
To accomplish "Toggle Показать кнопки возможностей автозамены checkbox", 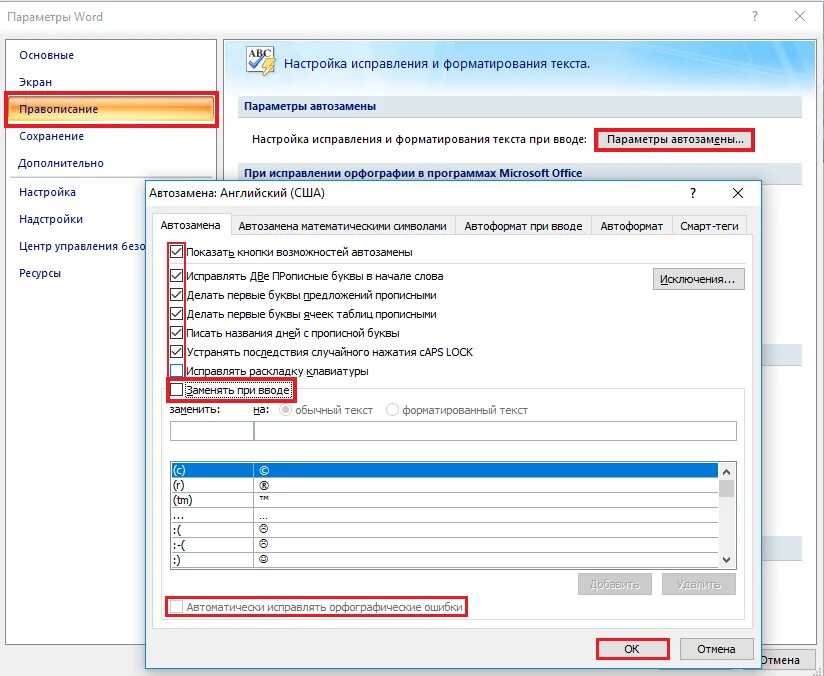I will pos(177,252).
